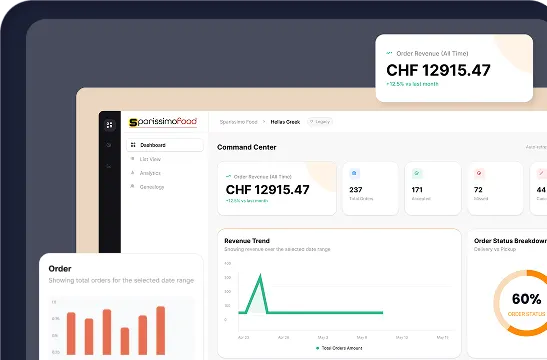547x360 pixels.
Task: Click the Sparissimo Food breadcrumb link
Action: click(x=238, y=122)
